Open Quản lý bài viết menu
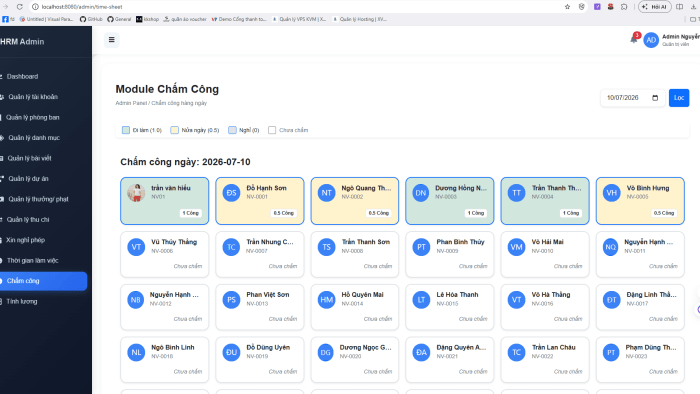The image size is (700, 394). pos(29,158)
